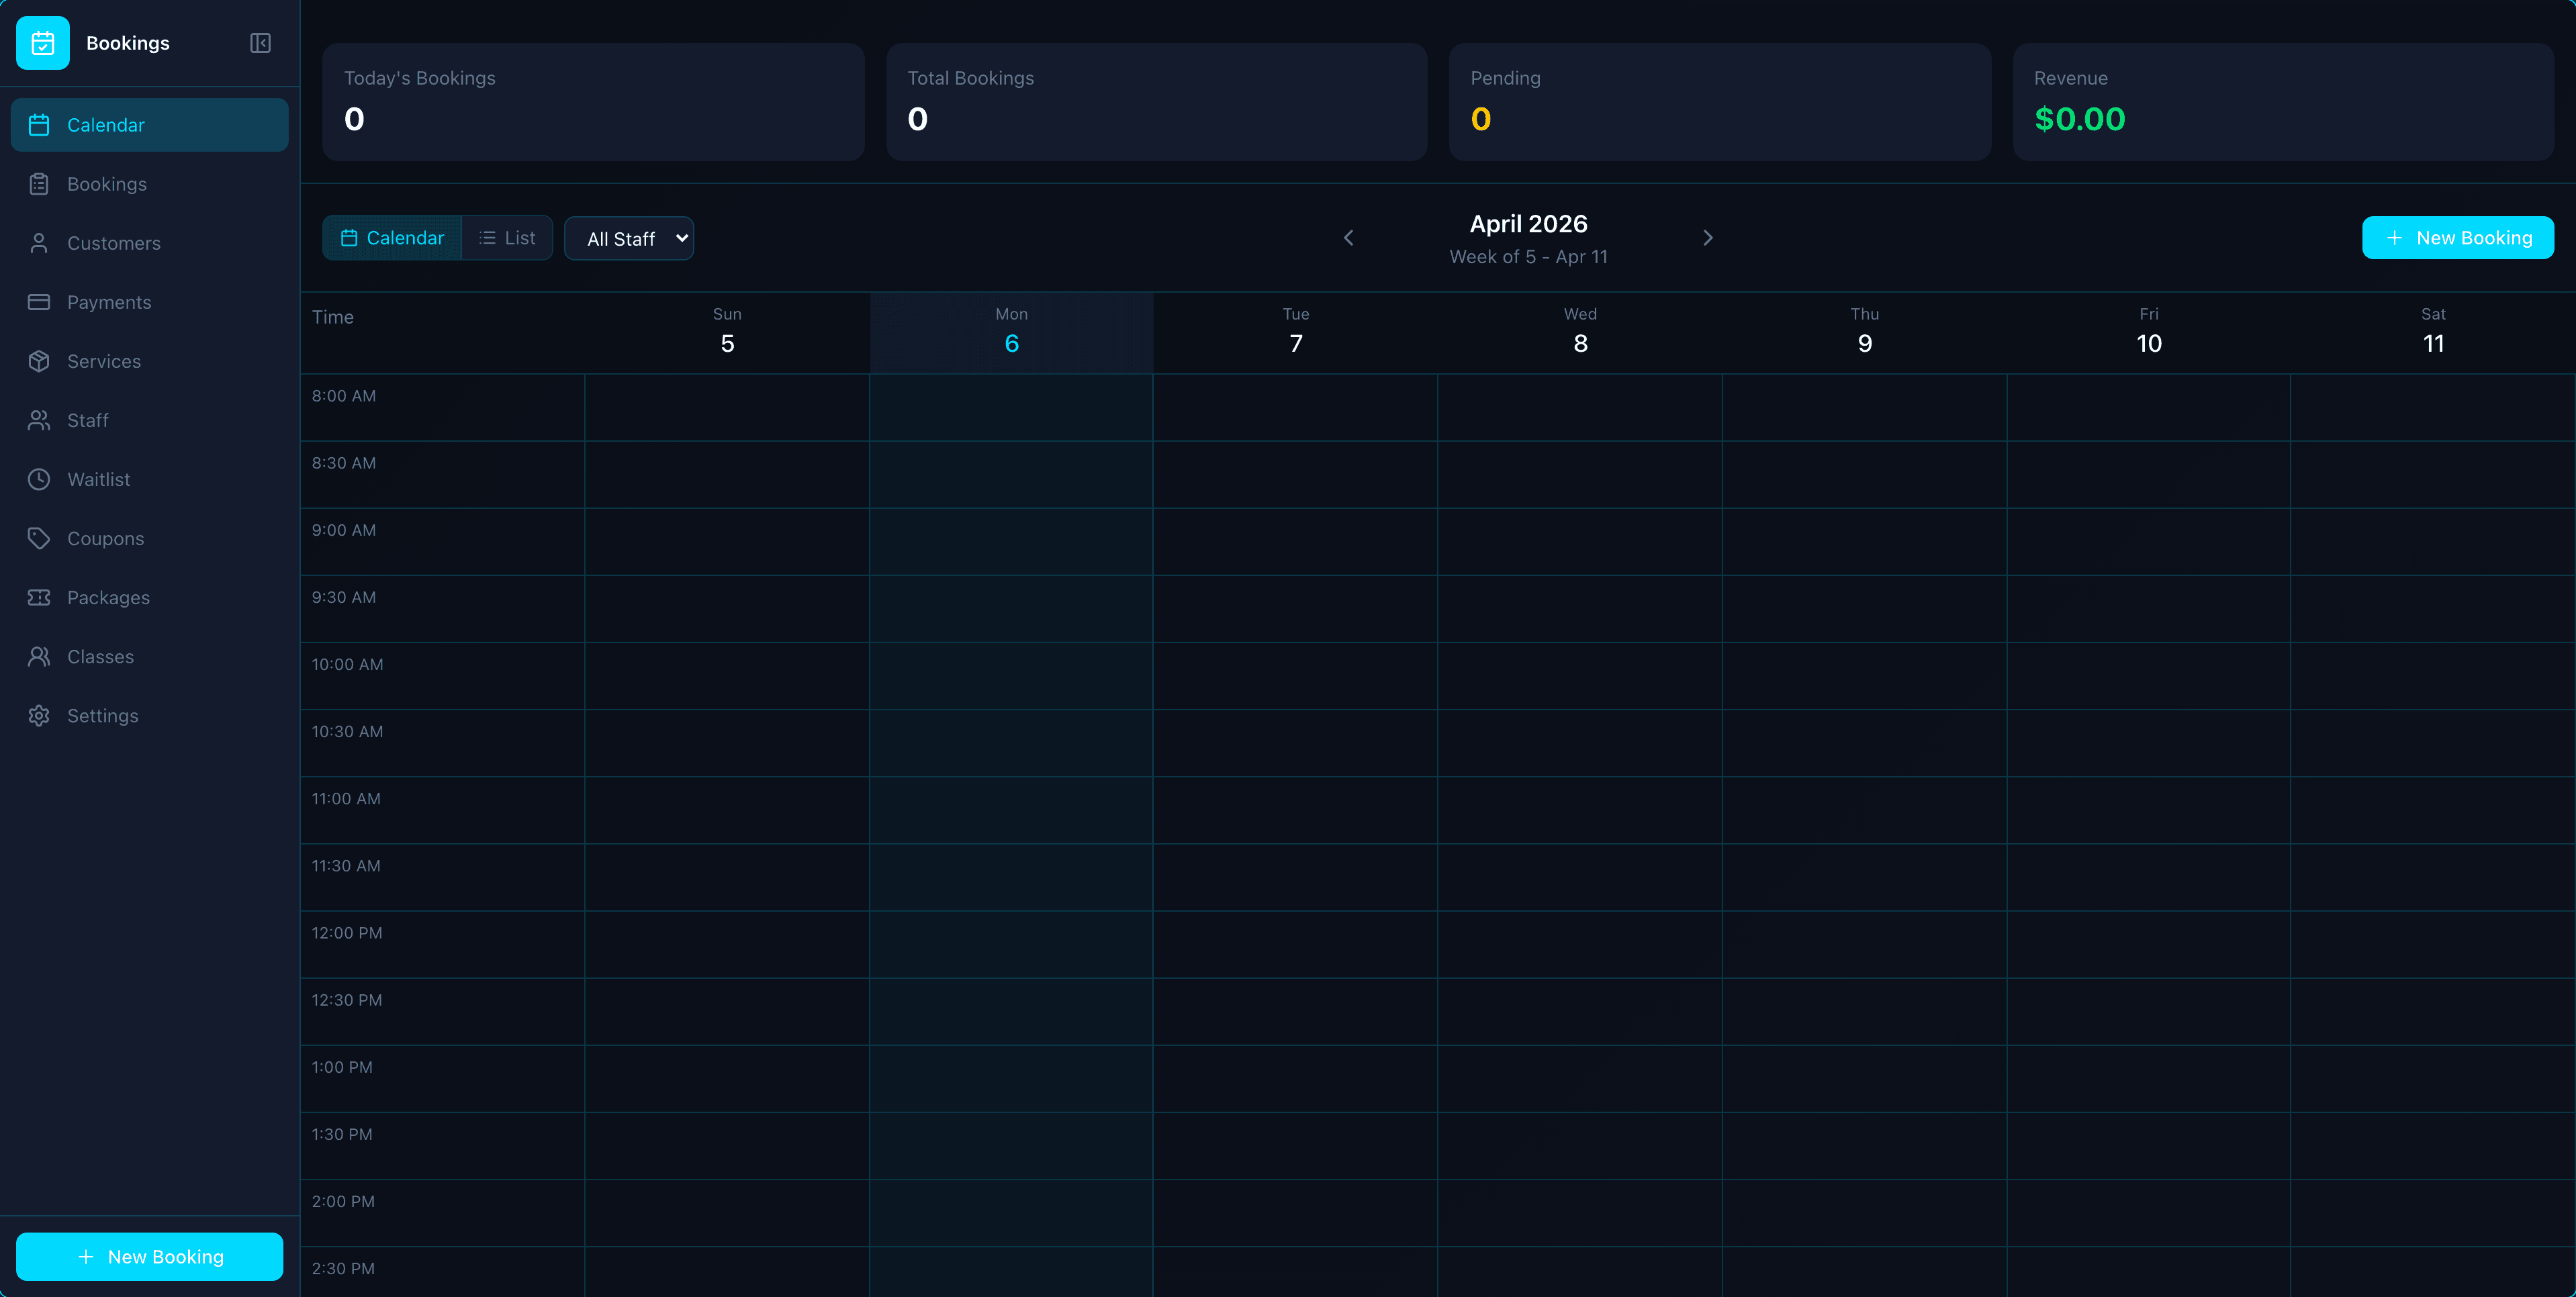Open the All Staff dropdown
The image size is (2576, 1297).
pyautogui.click(x=629, y=237)
